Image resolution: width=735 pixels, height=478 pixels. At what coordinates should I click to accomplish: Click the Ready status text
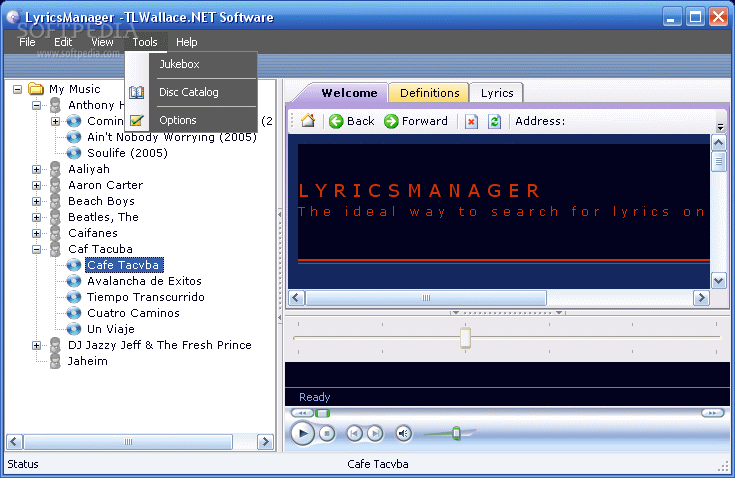tap(315, 397)
